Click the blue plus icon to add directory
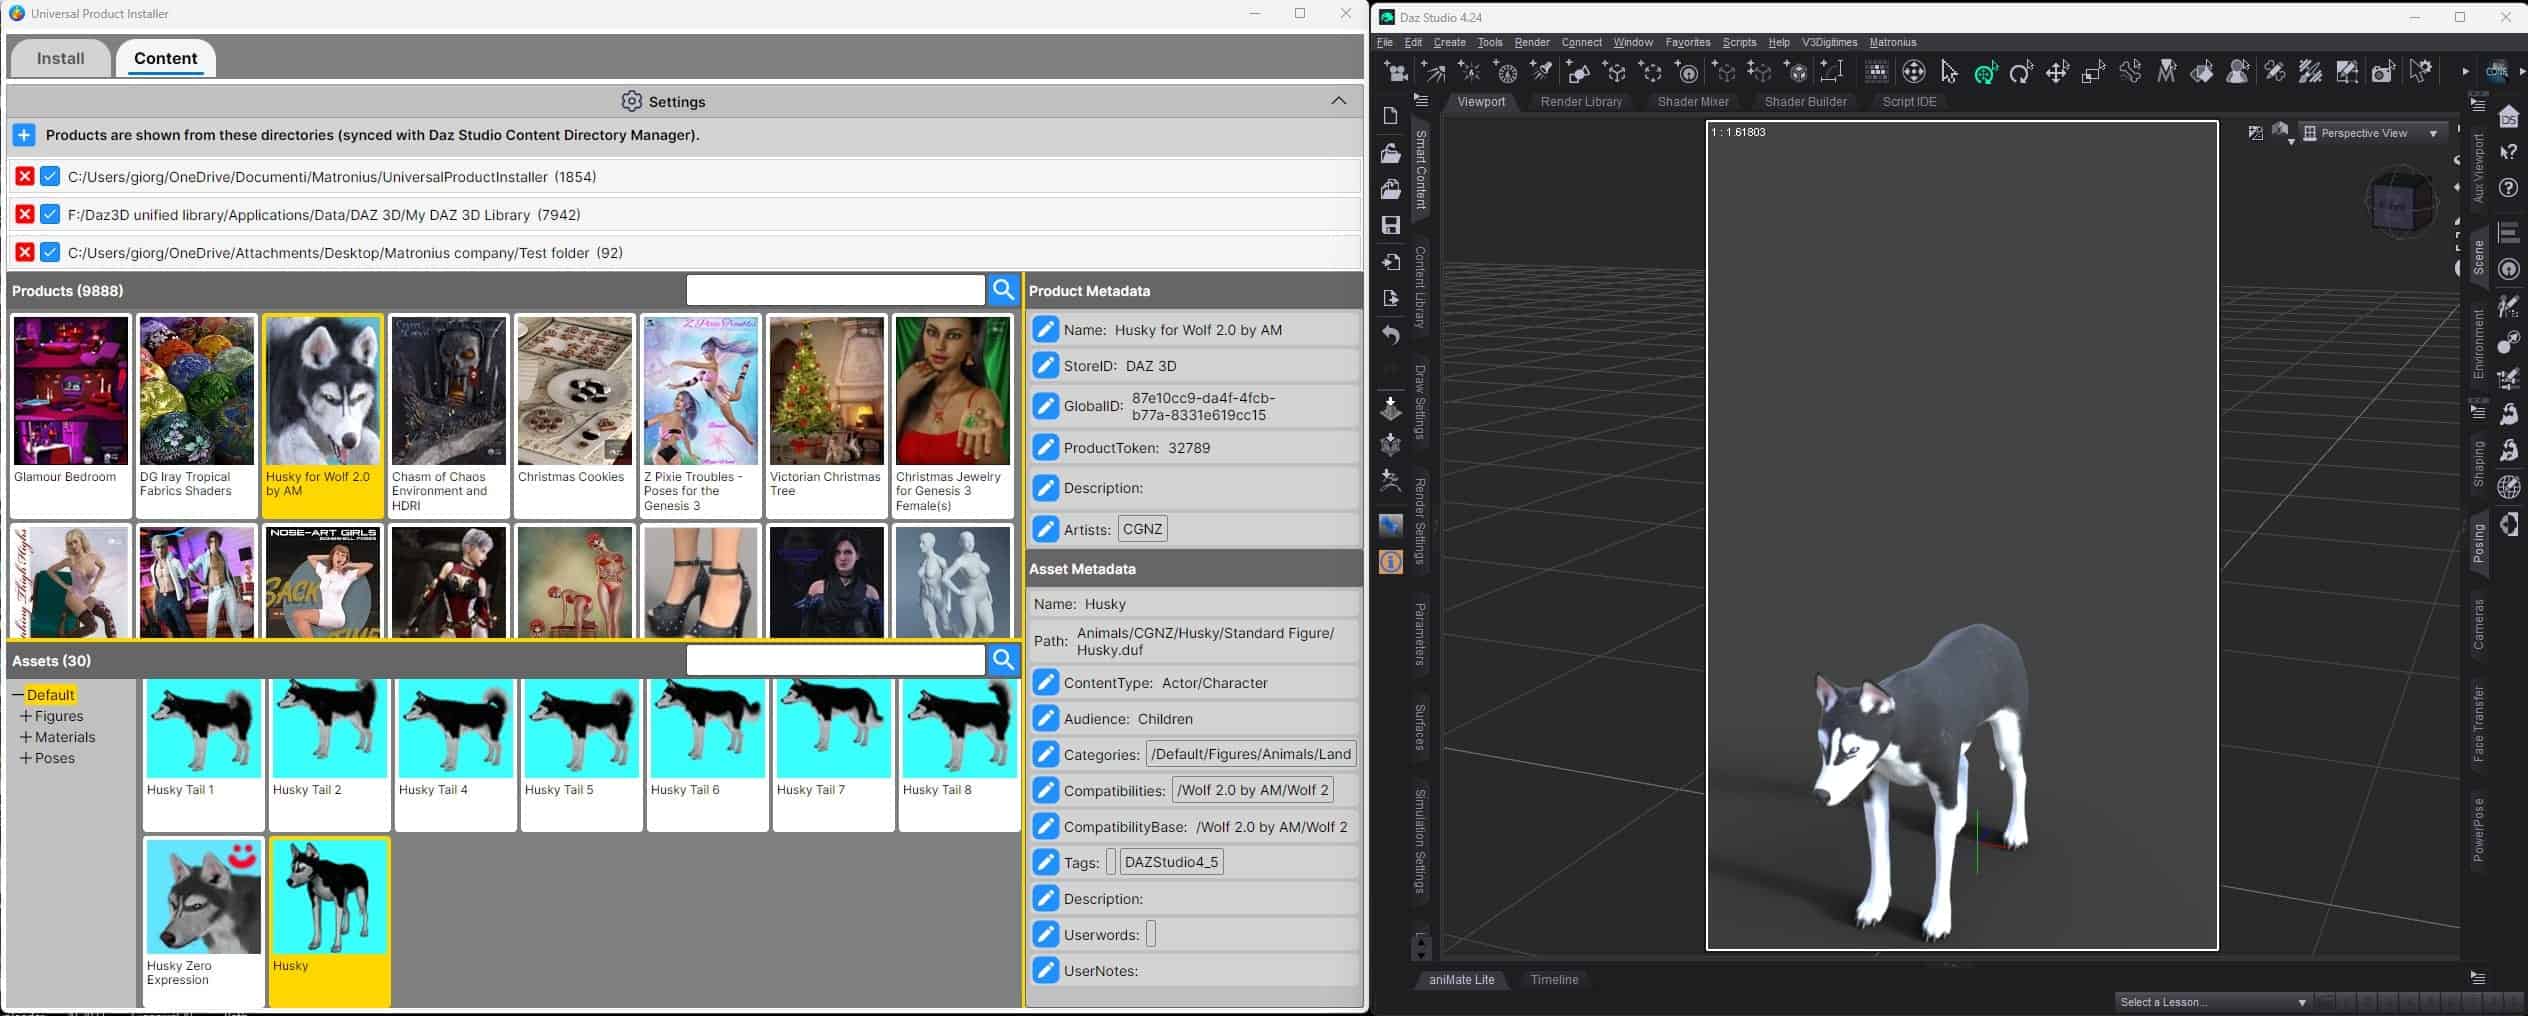 click(24, 135)
